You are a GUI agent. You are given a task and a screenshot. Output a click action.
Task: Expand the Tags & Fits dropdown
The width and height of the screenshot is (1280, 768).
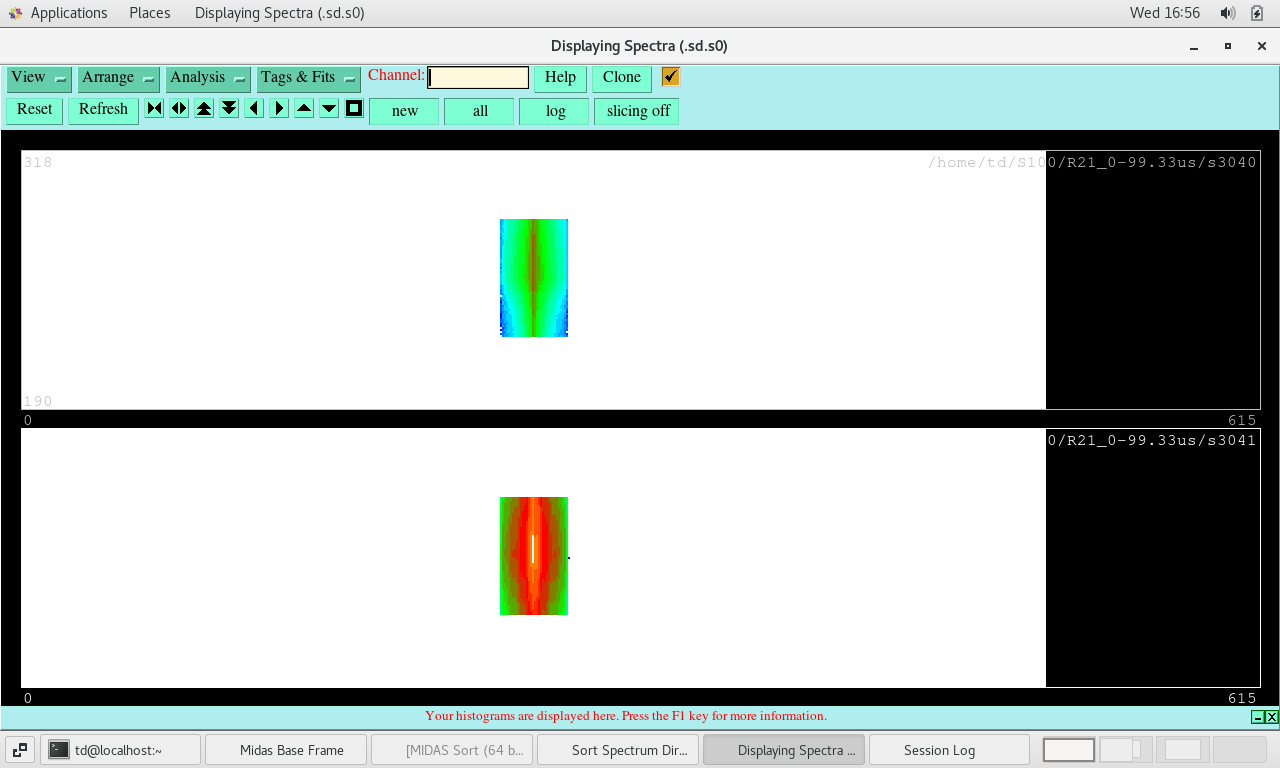[309, 78]
